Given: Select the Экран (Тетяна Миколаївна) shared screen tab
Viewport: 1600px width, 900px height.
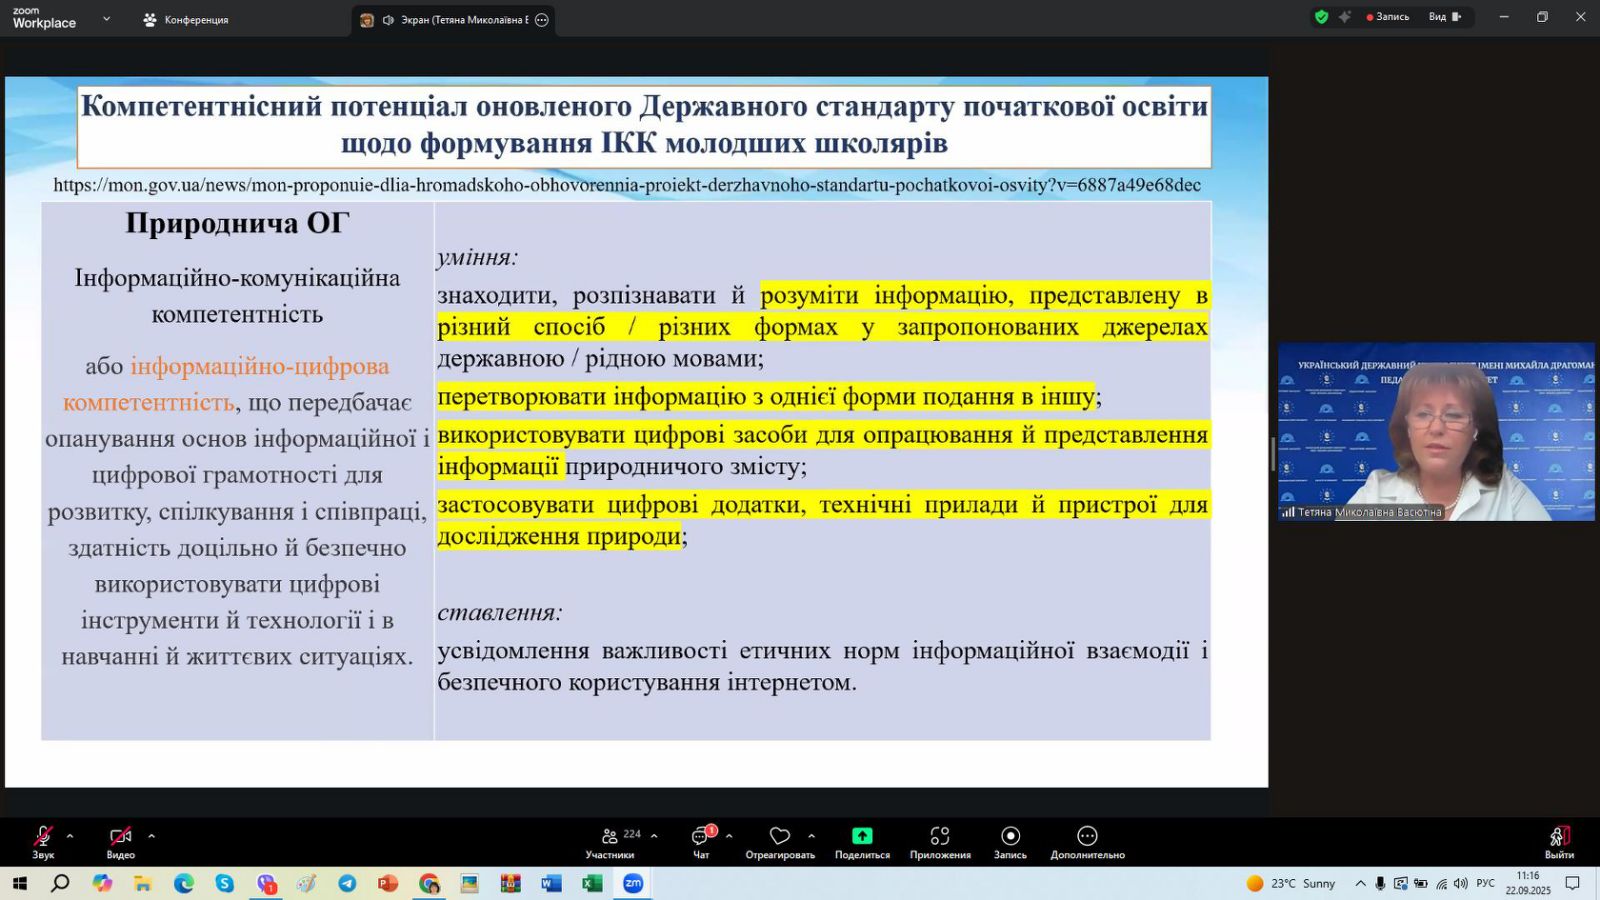Looking at the screenshot, I should tap(455, 20).
